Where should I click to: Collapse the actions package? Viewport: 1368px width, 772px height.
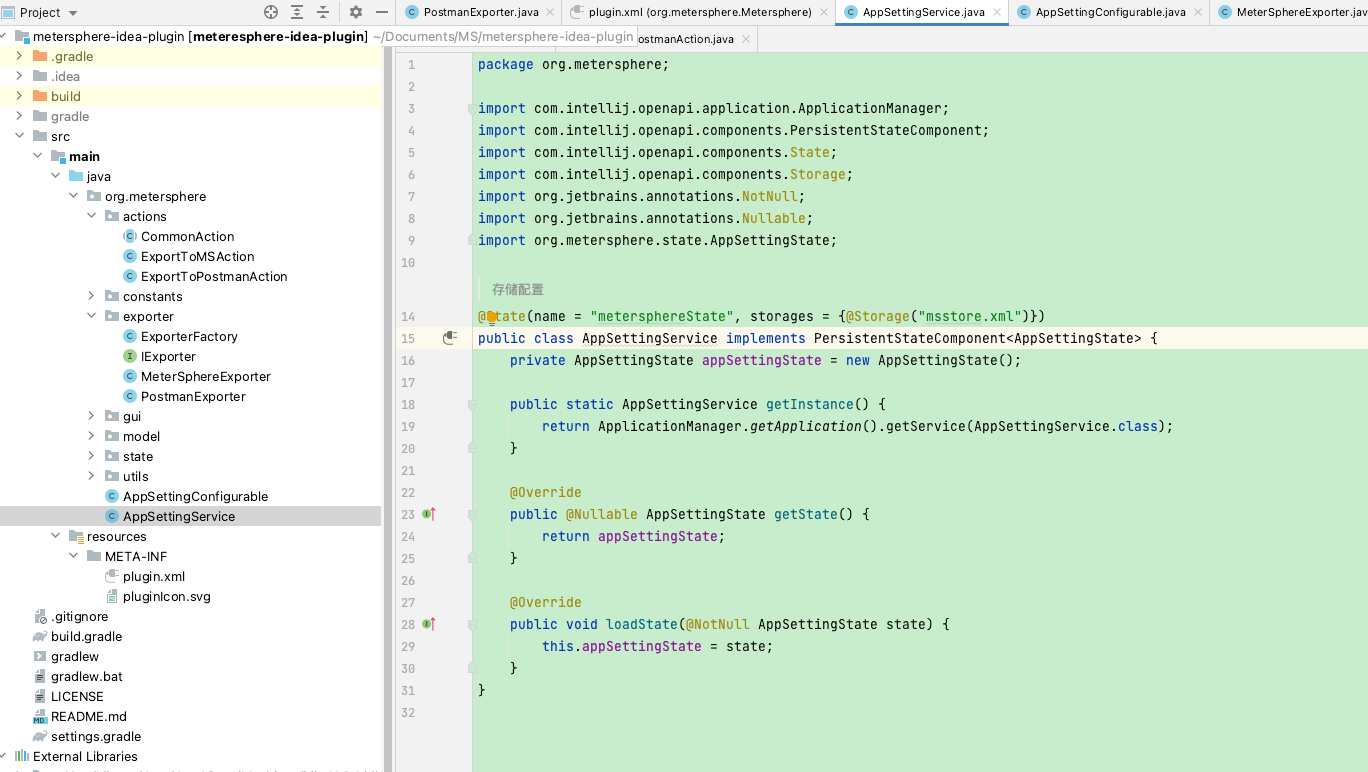pos(91,216)
